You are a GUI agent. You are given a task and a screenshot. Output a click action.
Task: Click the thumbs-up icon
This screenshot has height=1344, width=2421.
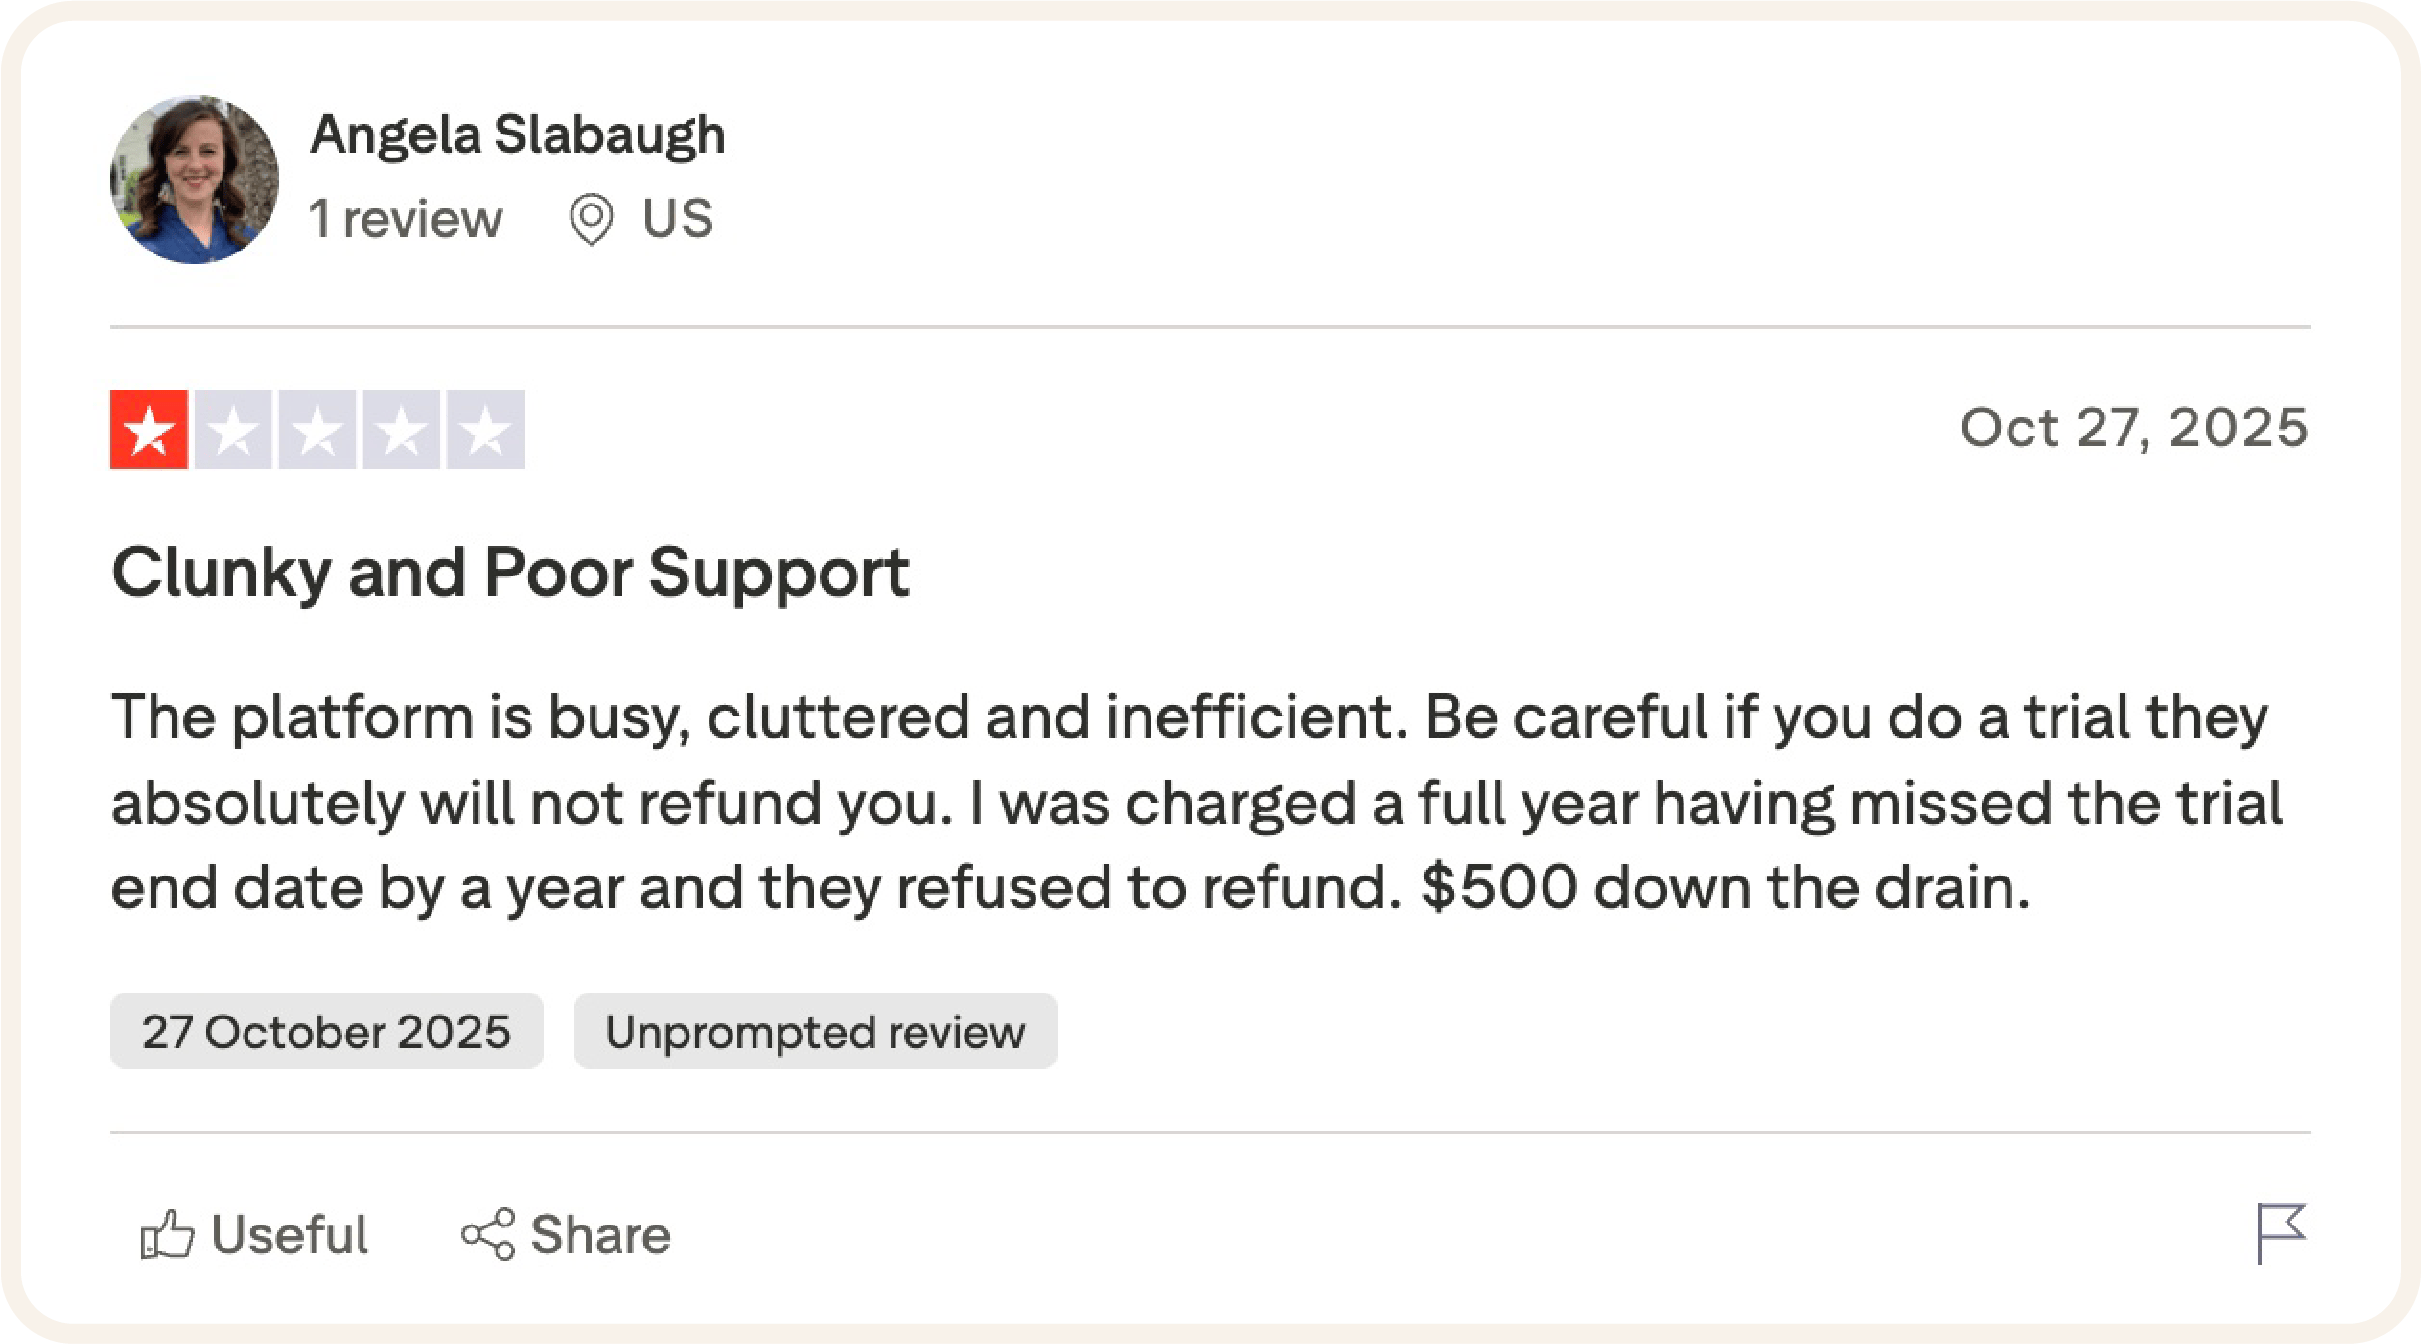166,1234
